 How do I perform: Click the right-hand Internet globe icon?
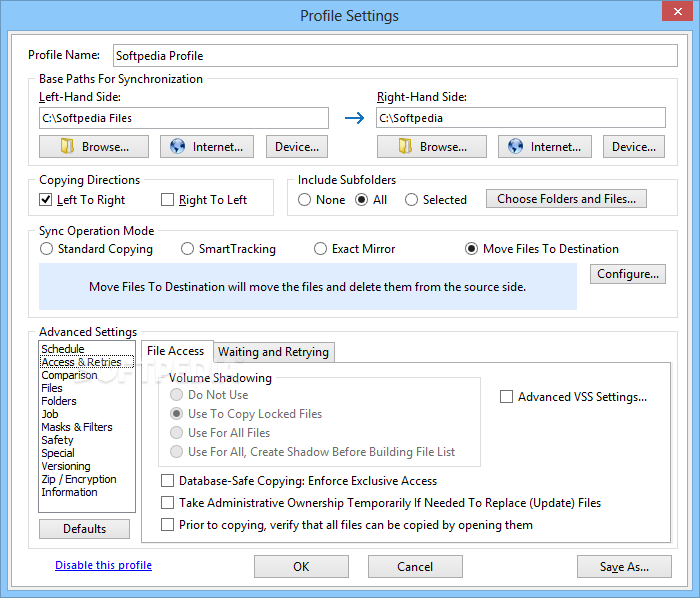point(515,146)
